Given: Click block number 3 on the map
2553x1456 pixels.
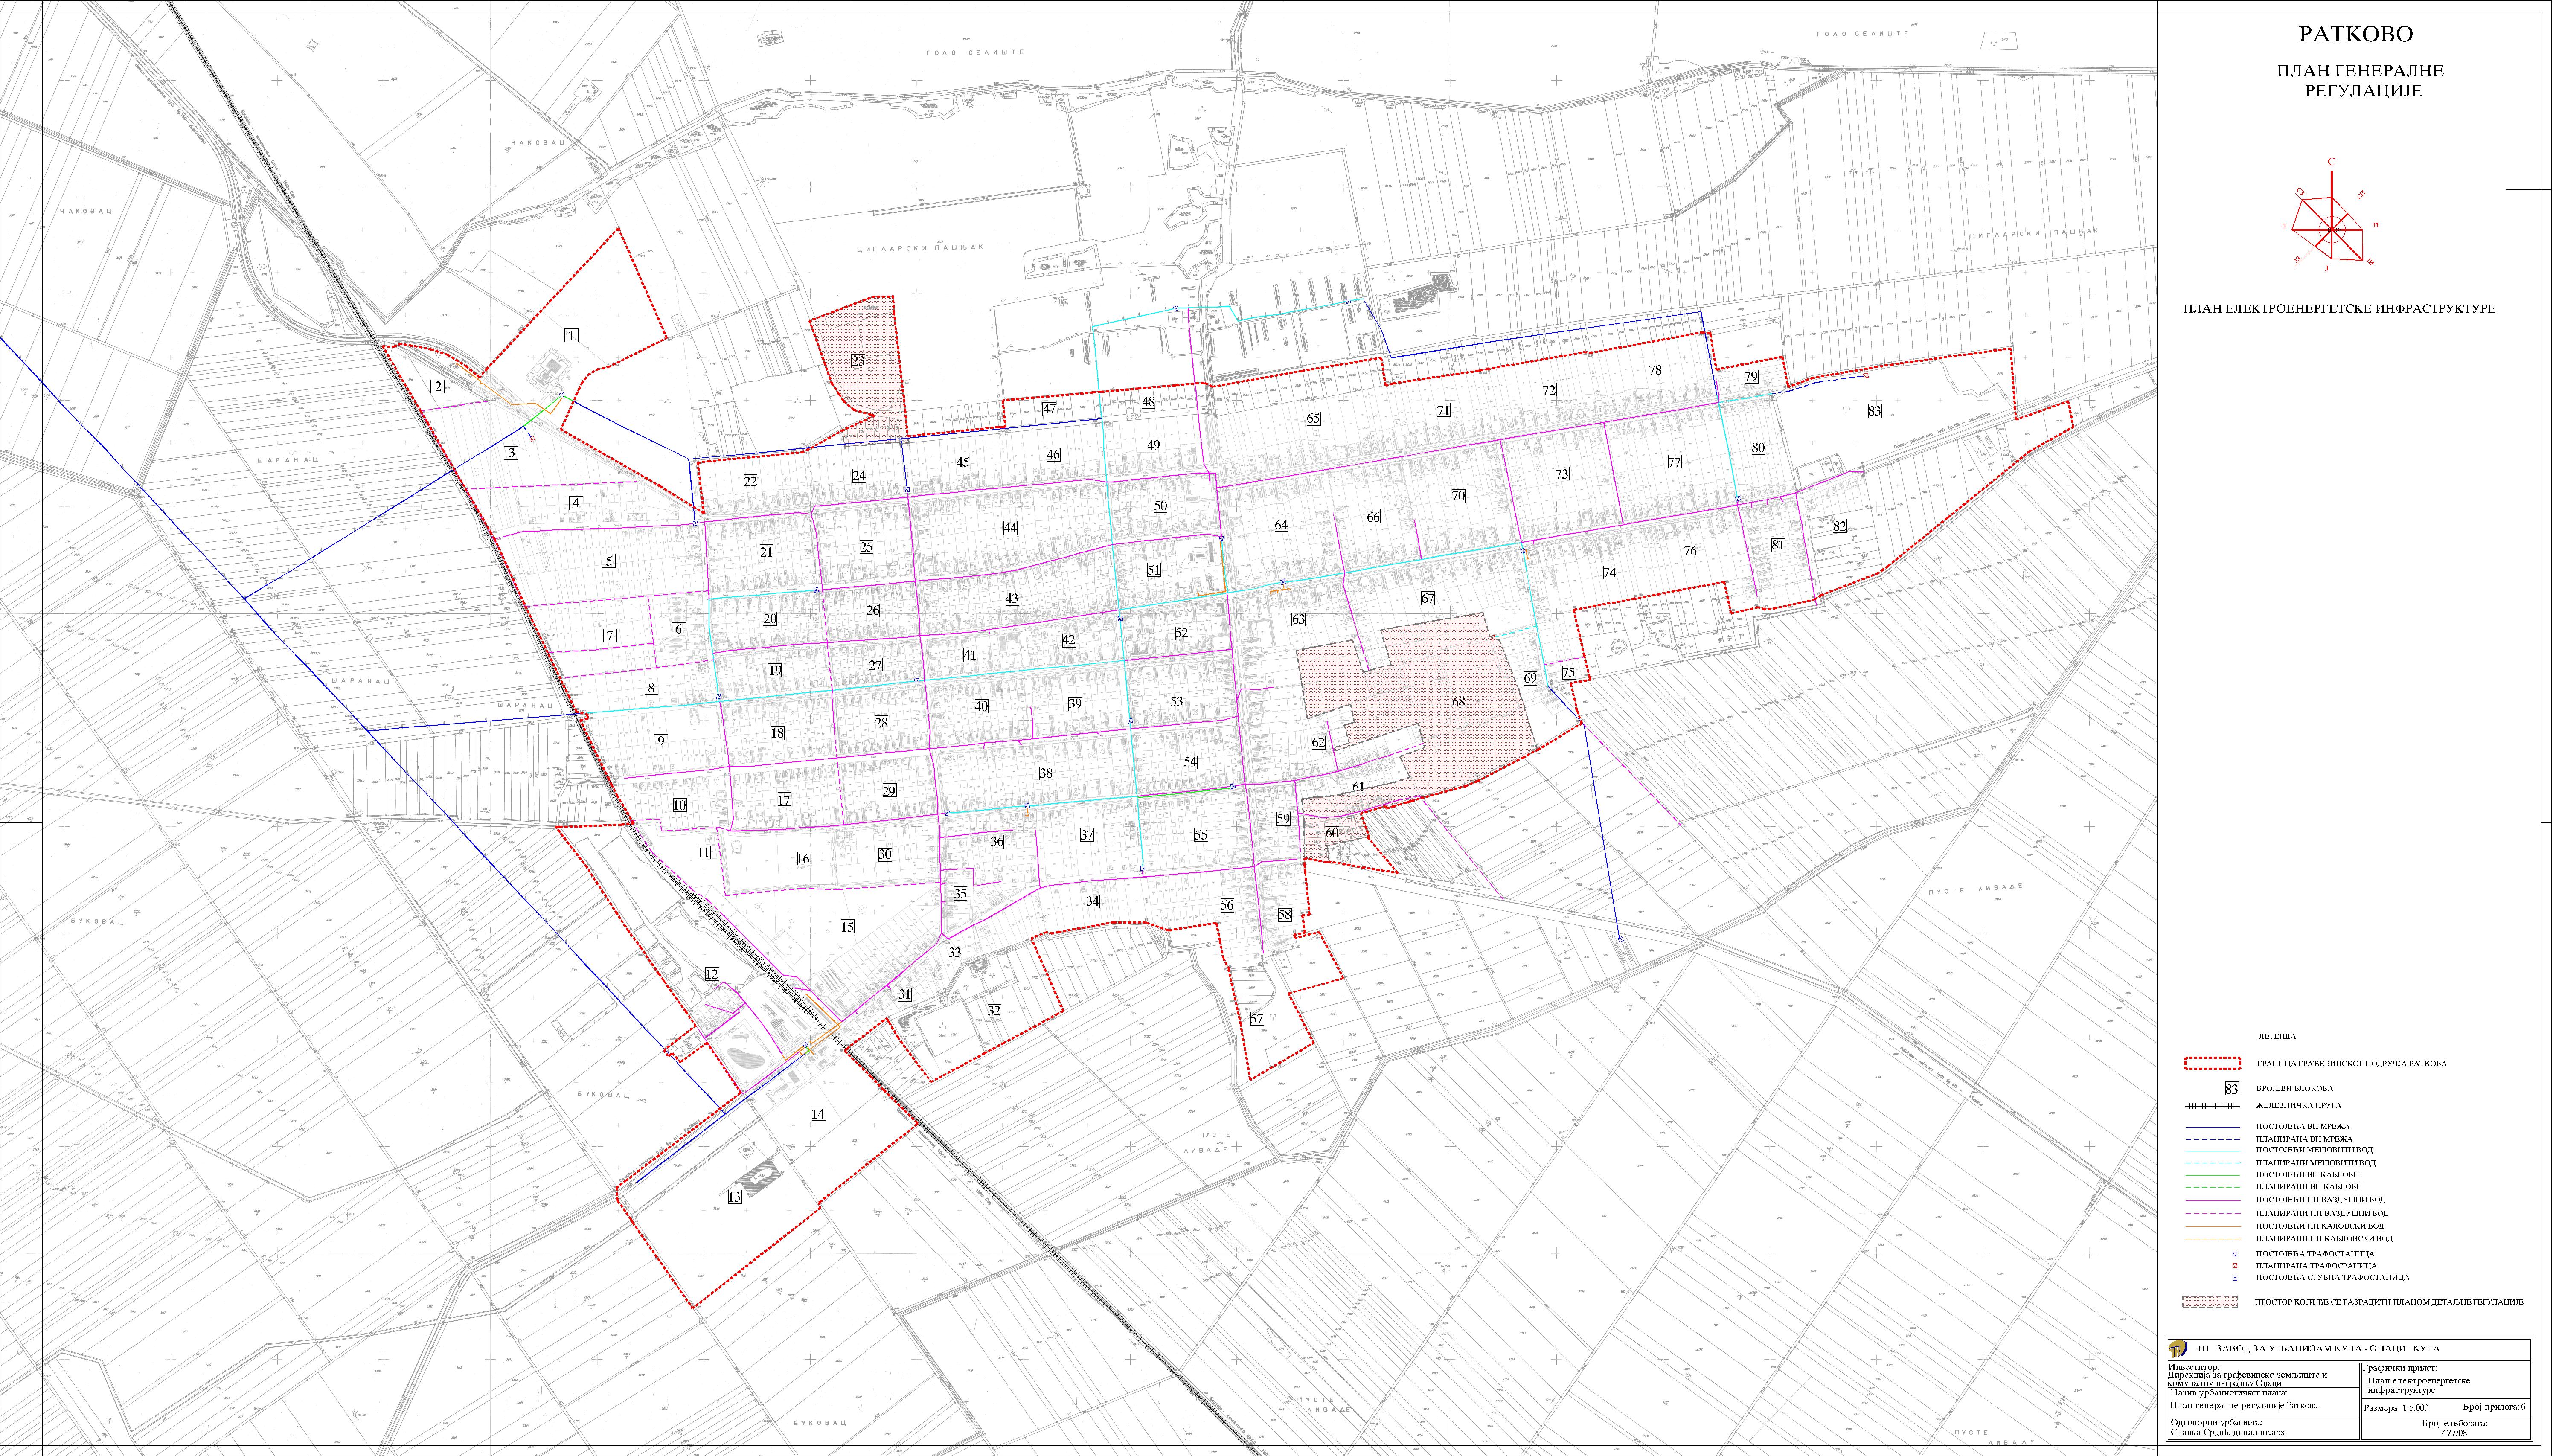Looking at the screenshot, I should click(511, 453).
